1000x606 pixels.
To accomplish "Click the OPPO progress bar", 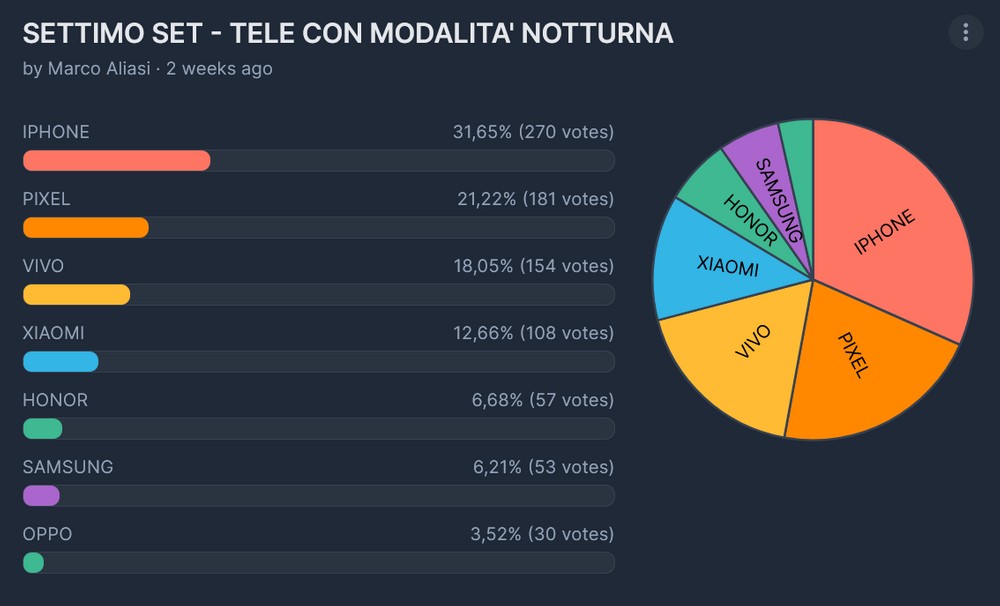I will click(x=34, y=563).
